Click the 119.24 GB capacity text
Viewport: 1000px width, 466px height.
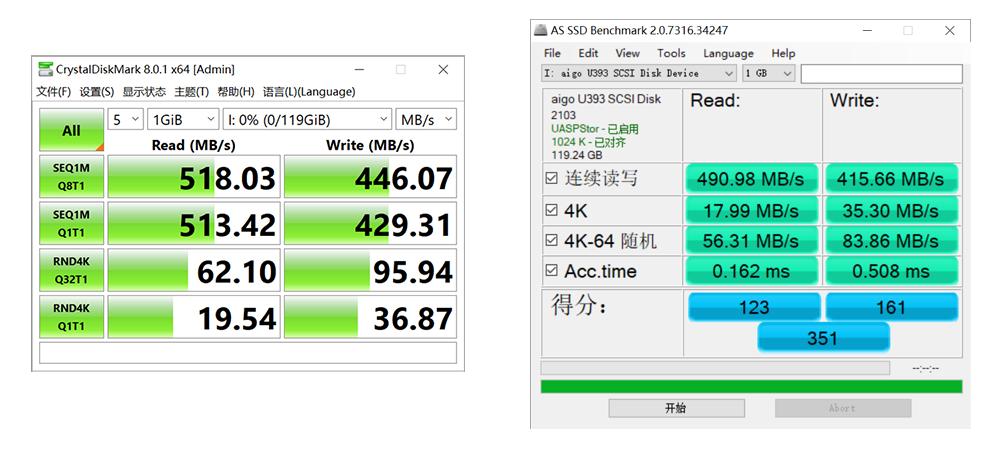[577, 155]
